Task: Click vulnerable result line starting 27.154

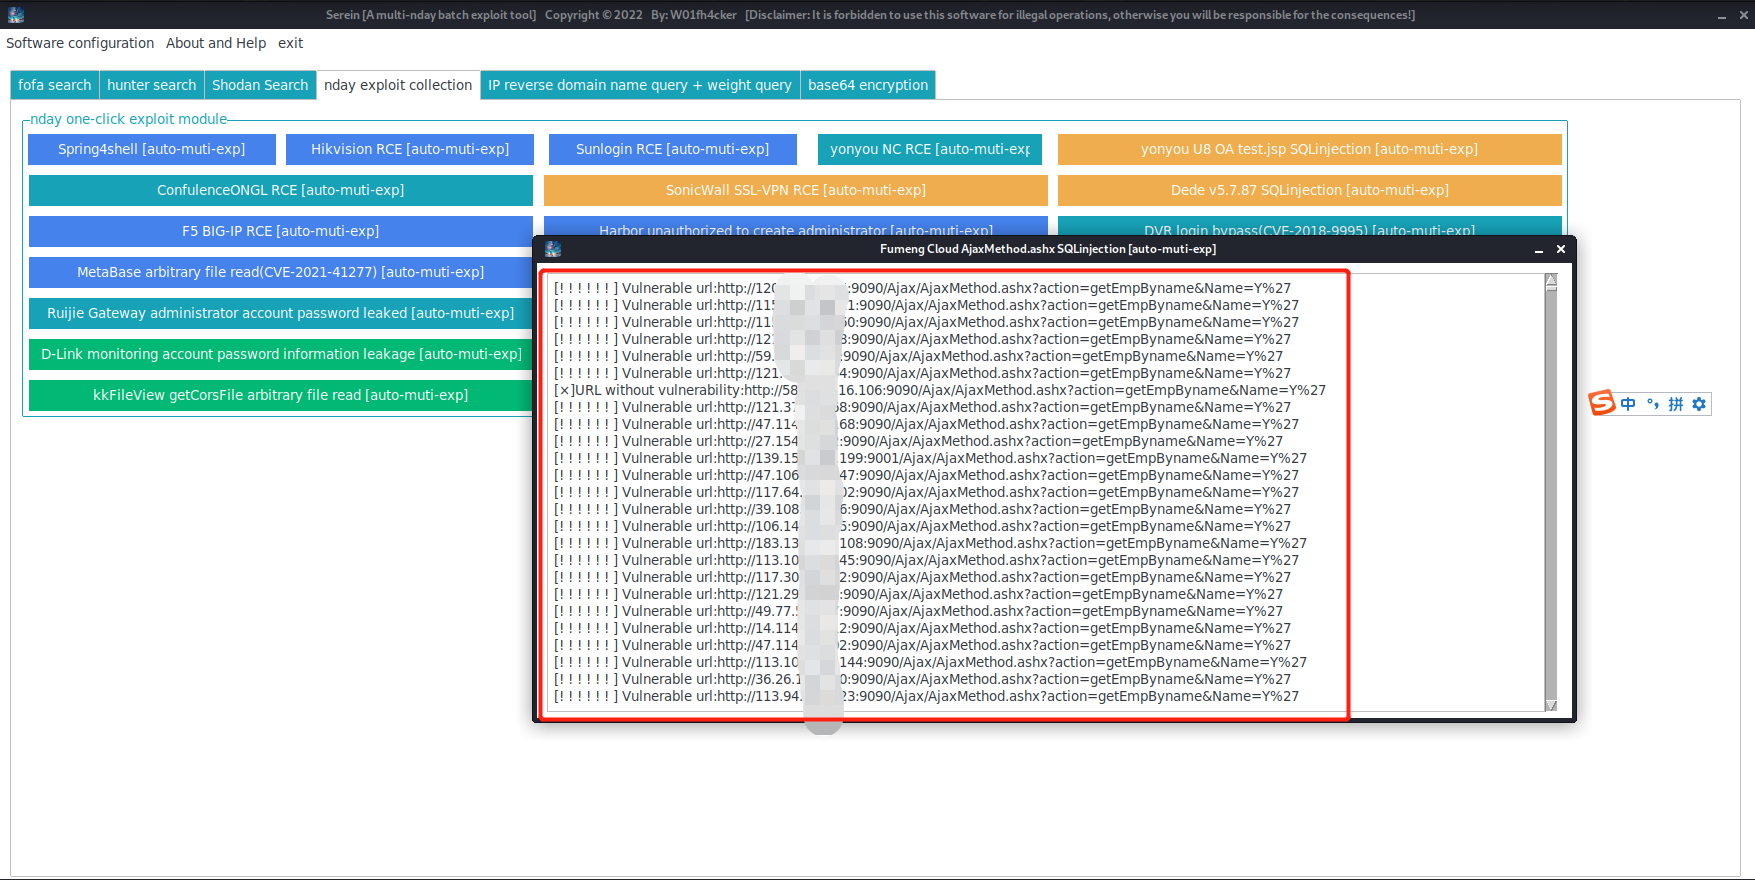Action: (918, 441)
